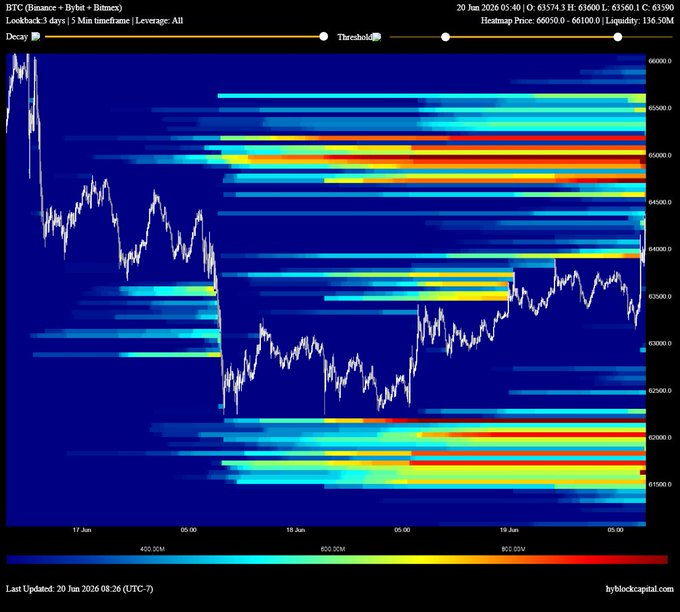
Task: Click the 61500.0 price axis label
Action: [660, 484]
